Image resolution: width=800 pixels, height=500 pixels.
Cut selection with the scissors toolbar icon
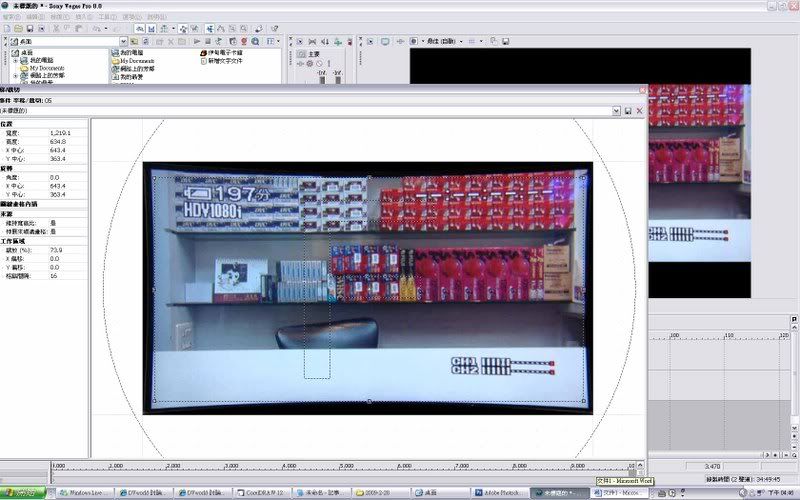tap(57, 29)
